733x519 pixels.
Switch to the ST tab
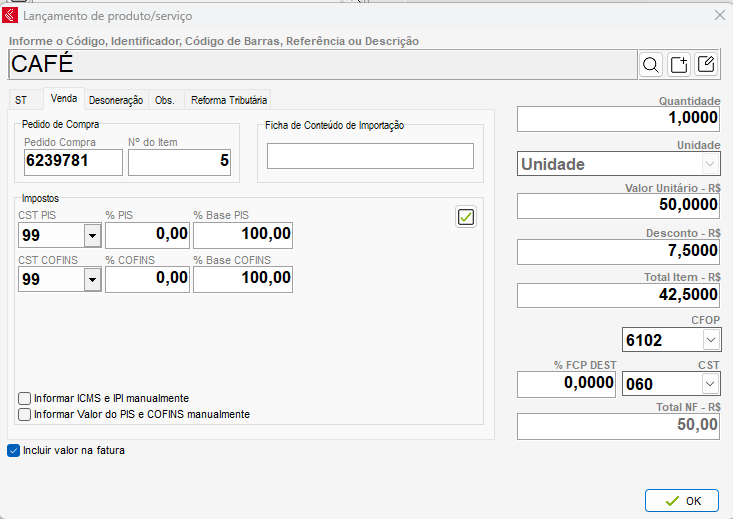(x=21, y=100)
